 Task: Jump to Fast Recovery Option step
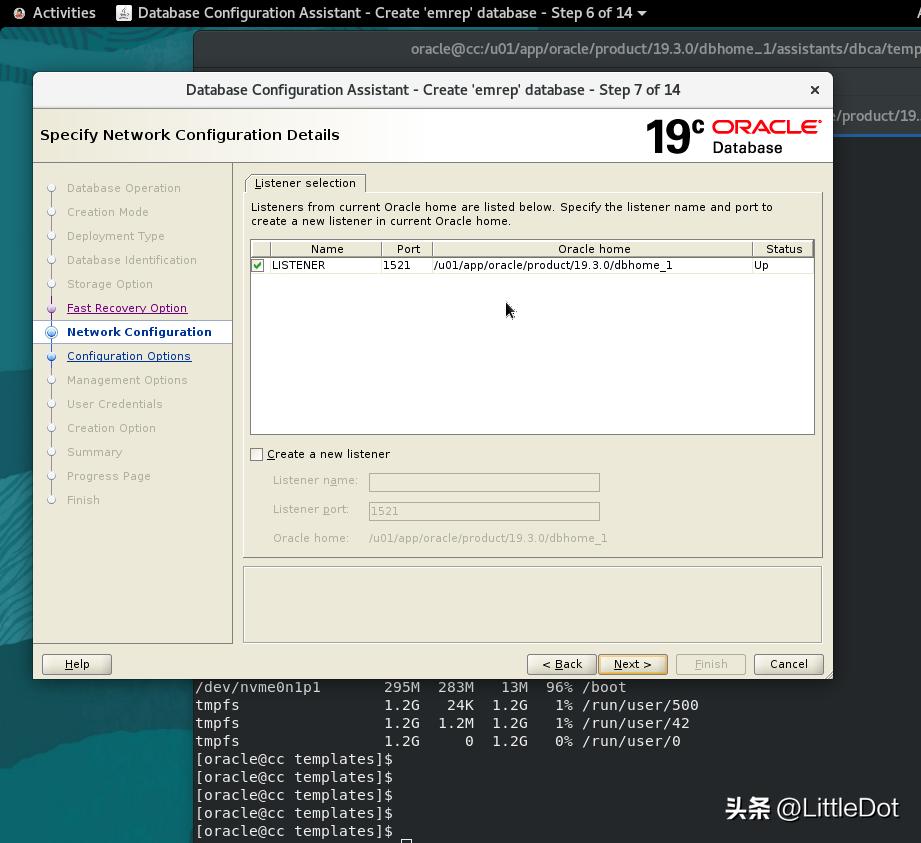[x=127, y=308]
